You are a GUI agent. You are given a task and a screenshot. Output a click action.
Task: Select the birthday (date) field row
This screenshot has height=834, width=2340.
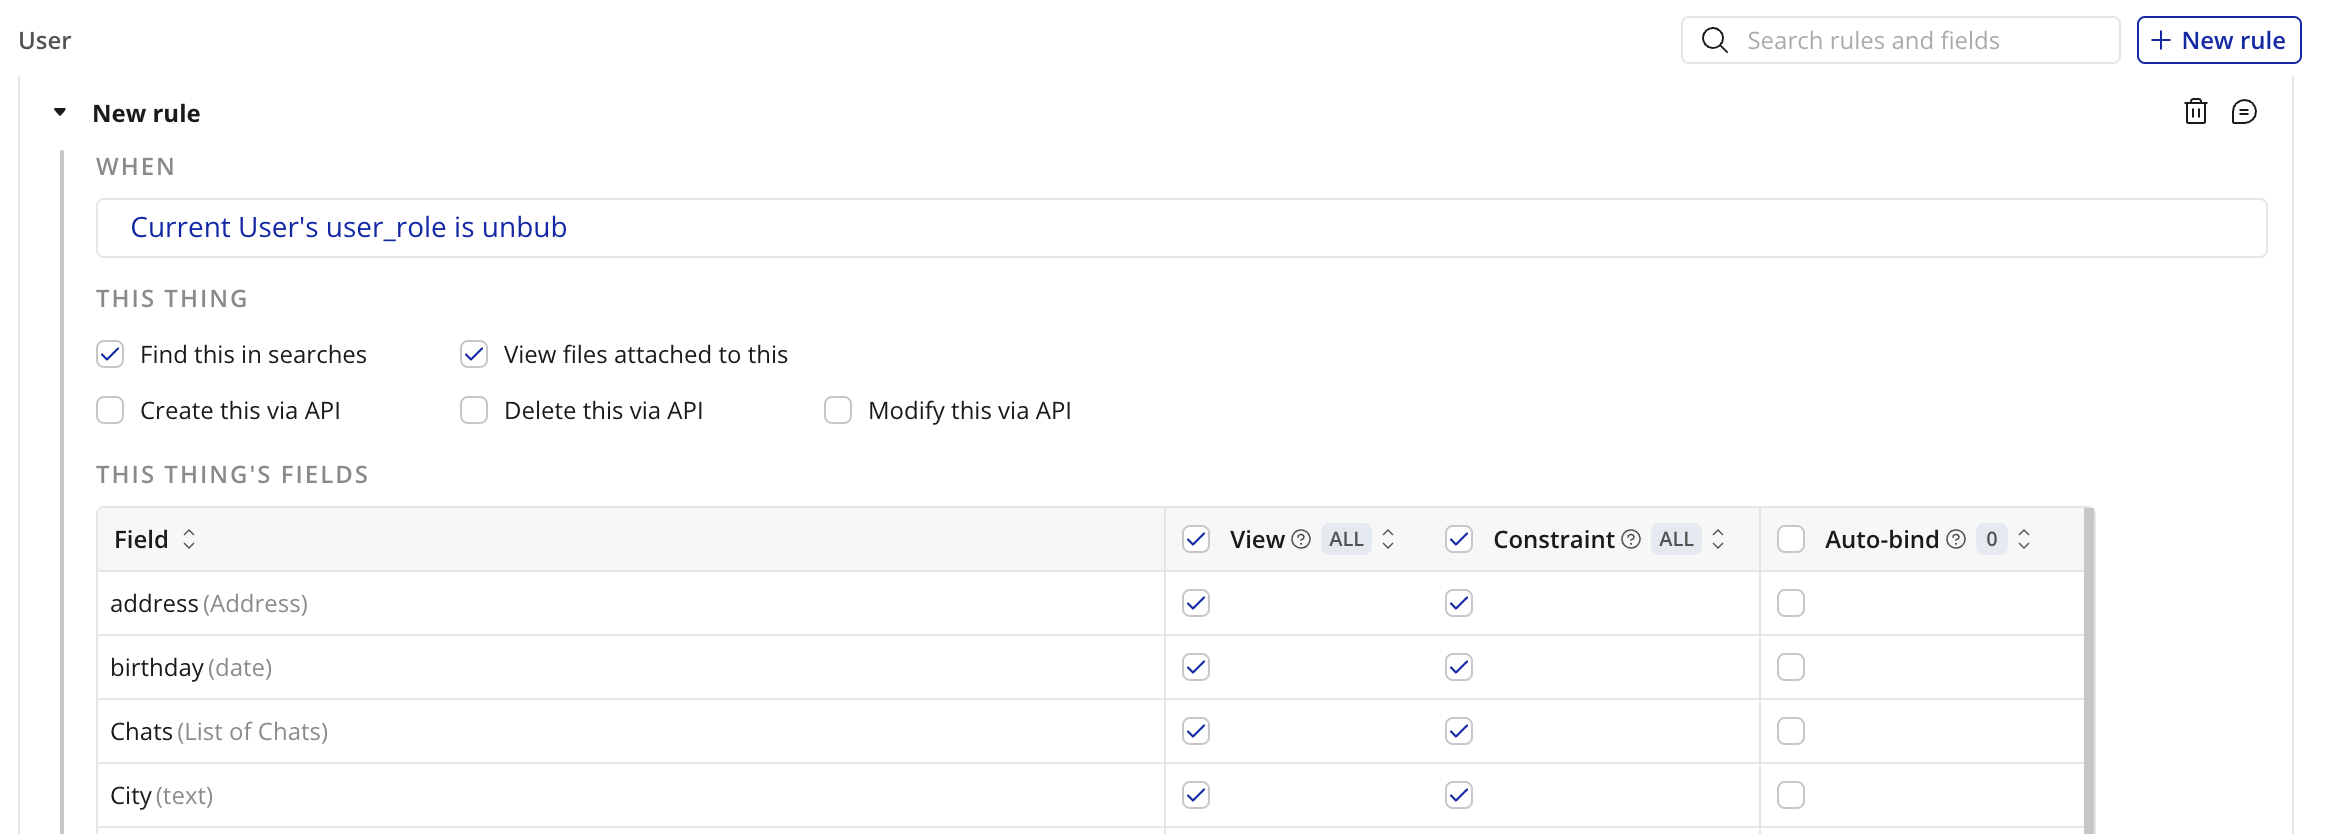[x=1090, y=667]
